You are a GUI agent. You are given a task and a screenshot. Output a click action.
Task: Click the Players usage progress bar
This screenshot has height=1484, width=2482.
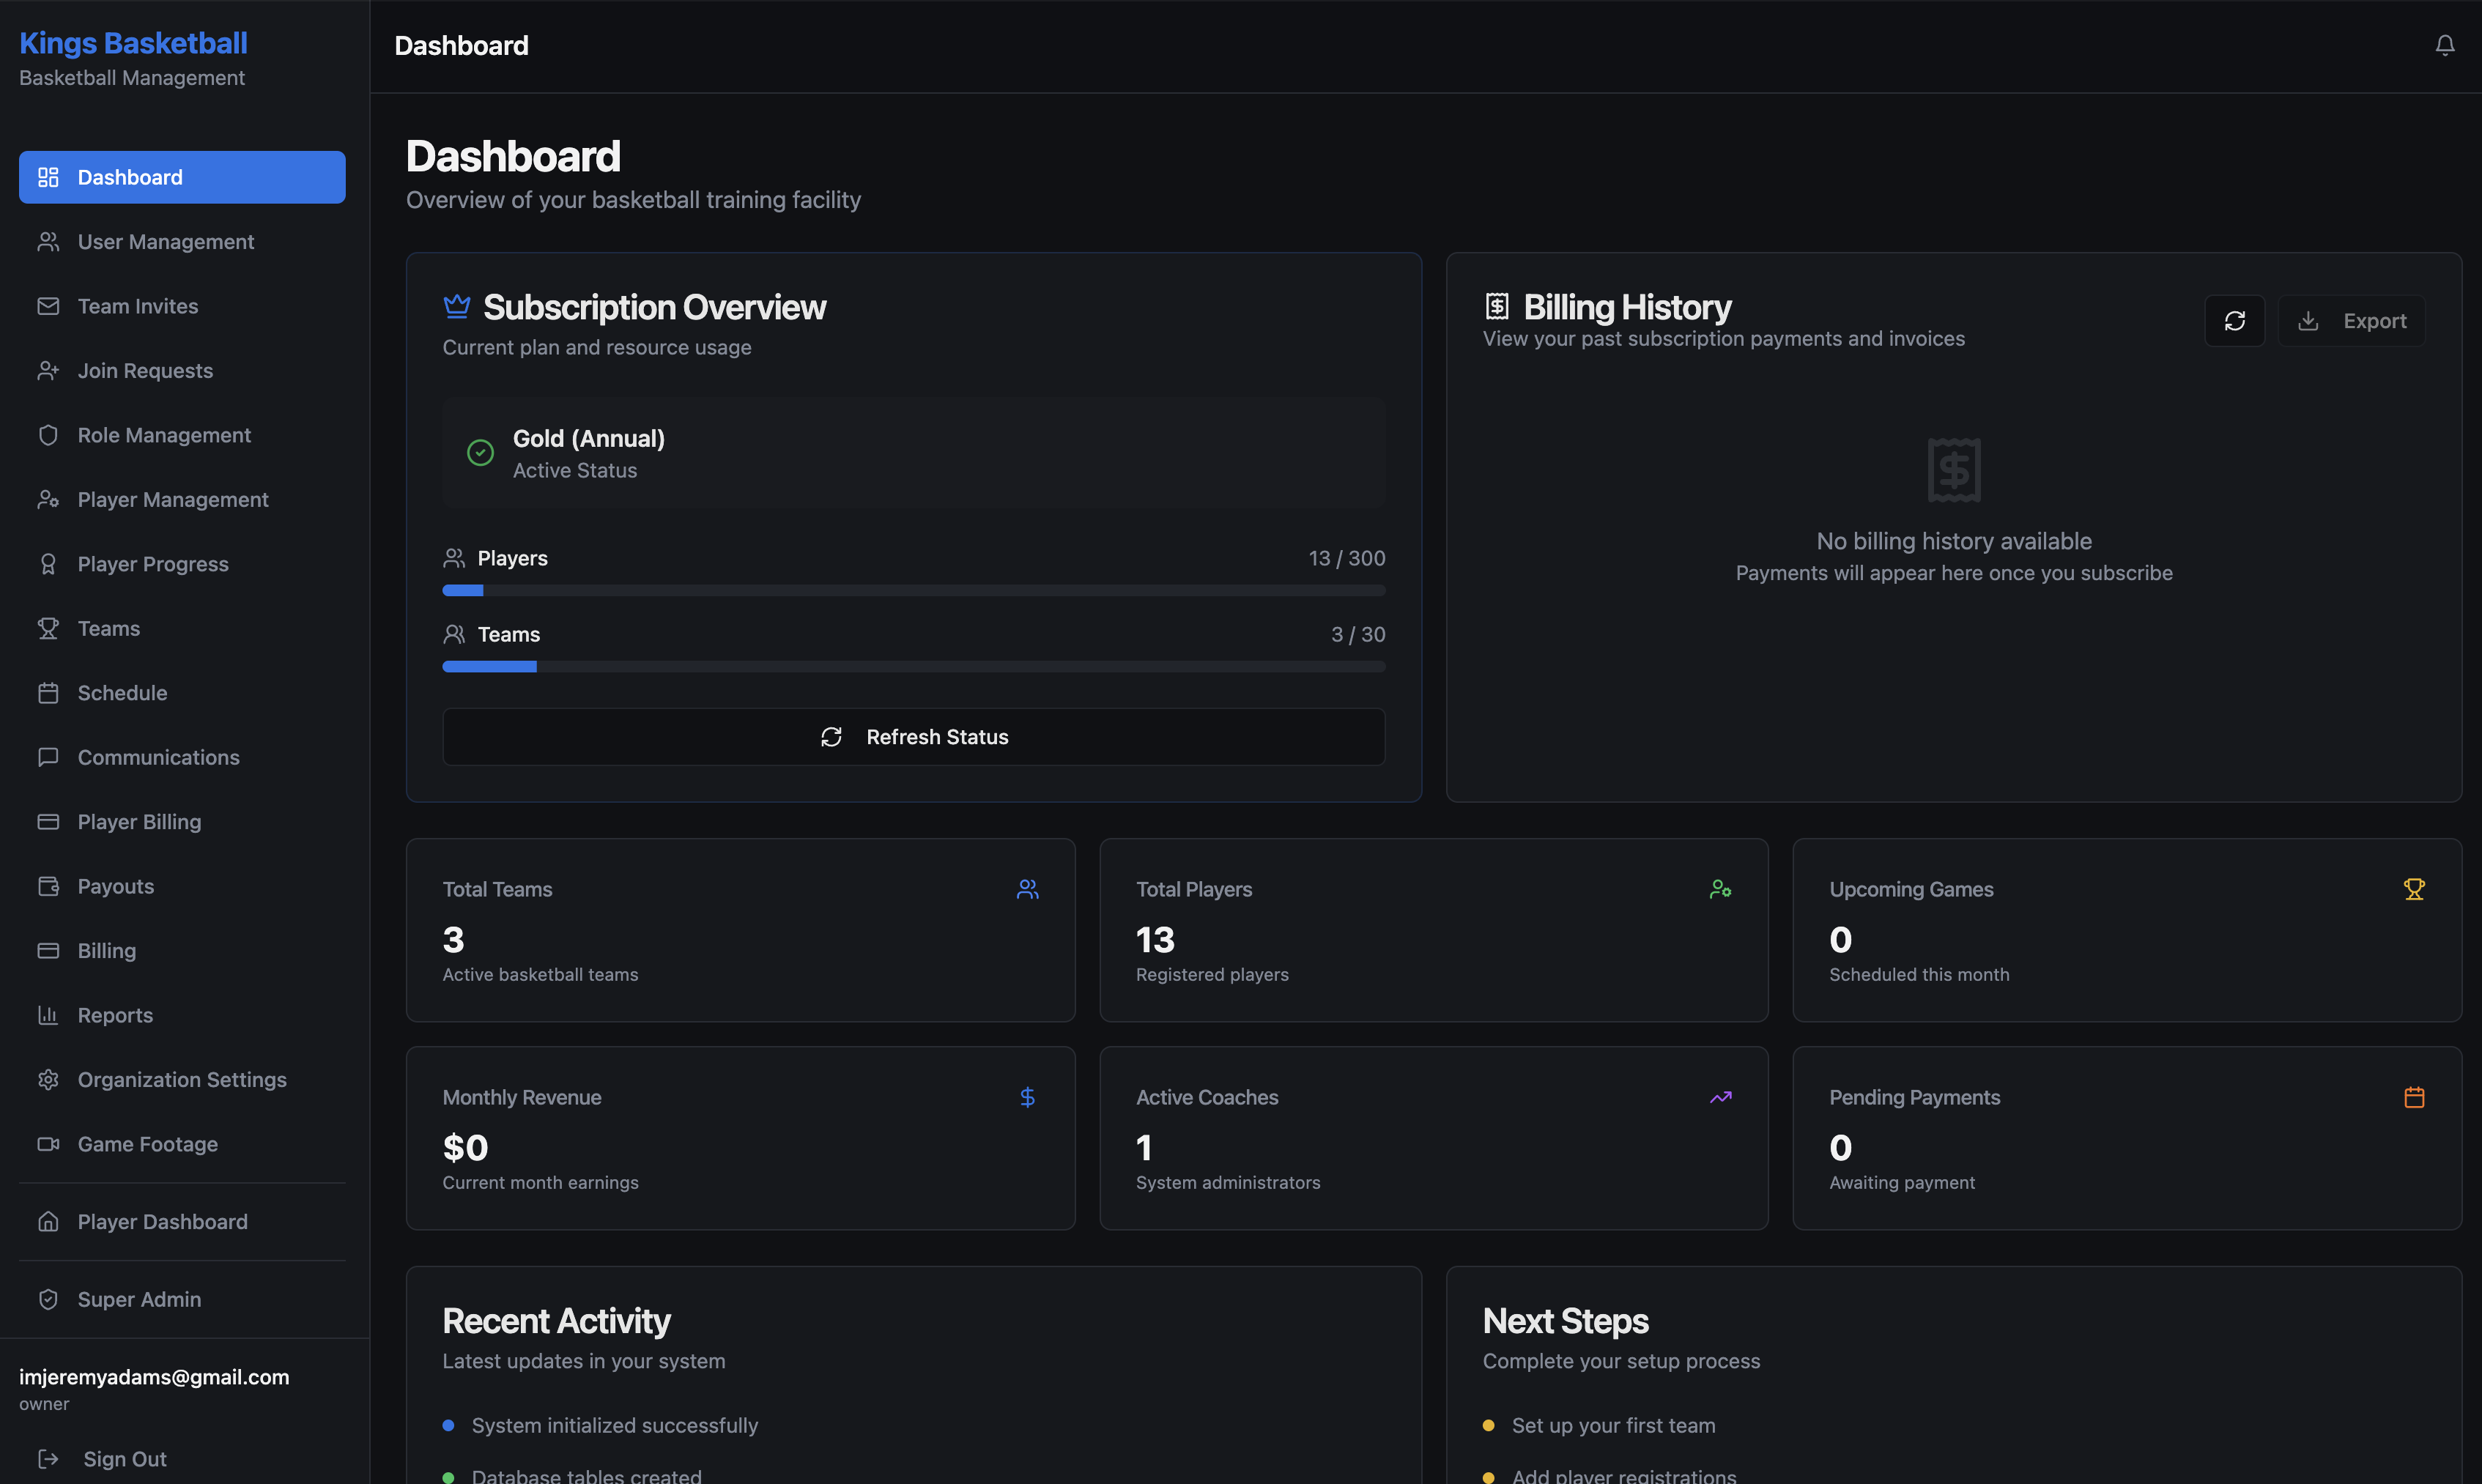coord(913,590)
